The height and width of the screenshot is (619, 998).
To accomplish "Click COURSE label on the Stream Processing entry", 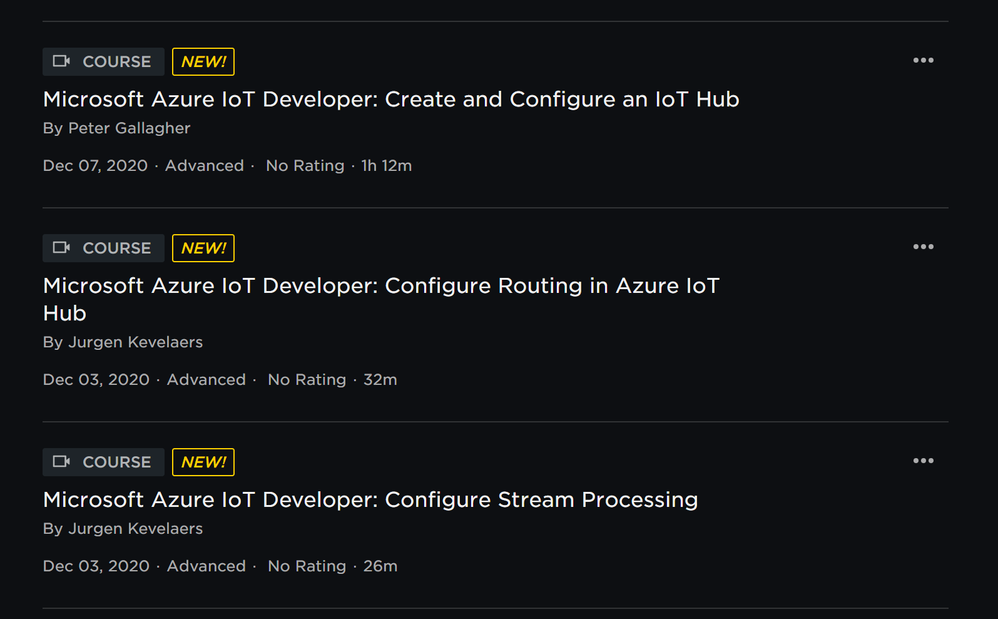I will pyautogui.click(x=116, y=462).
